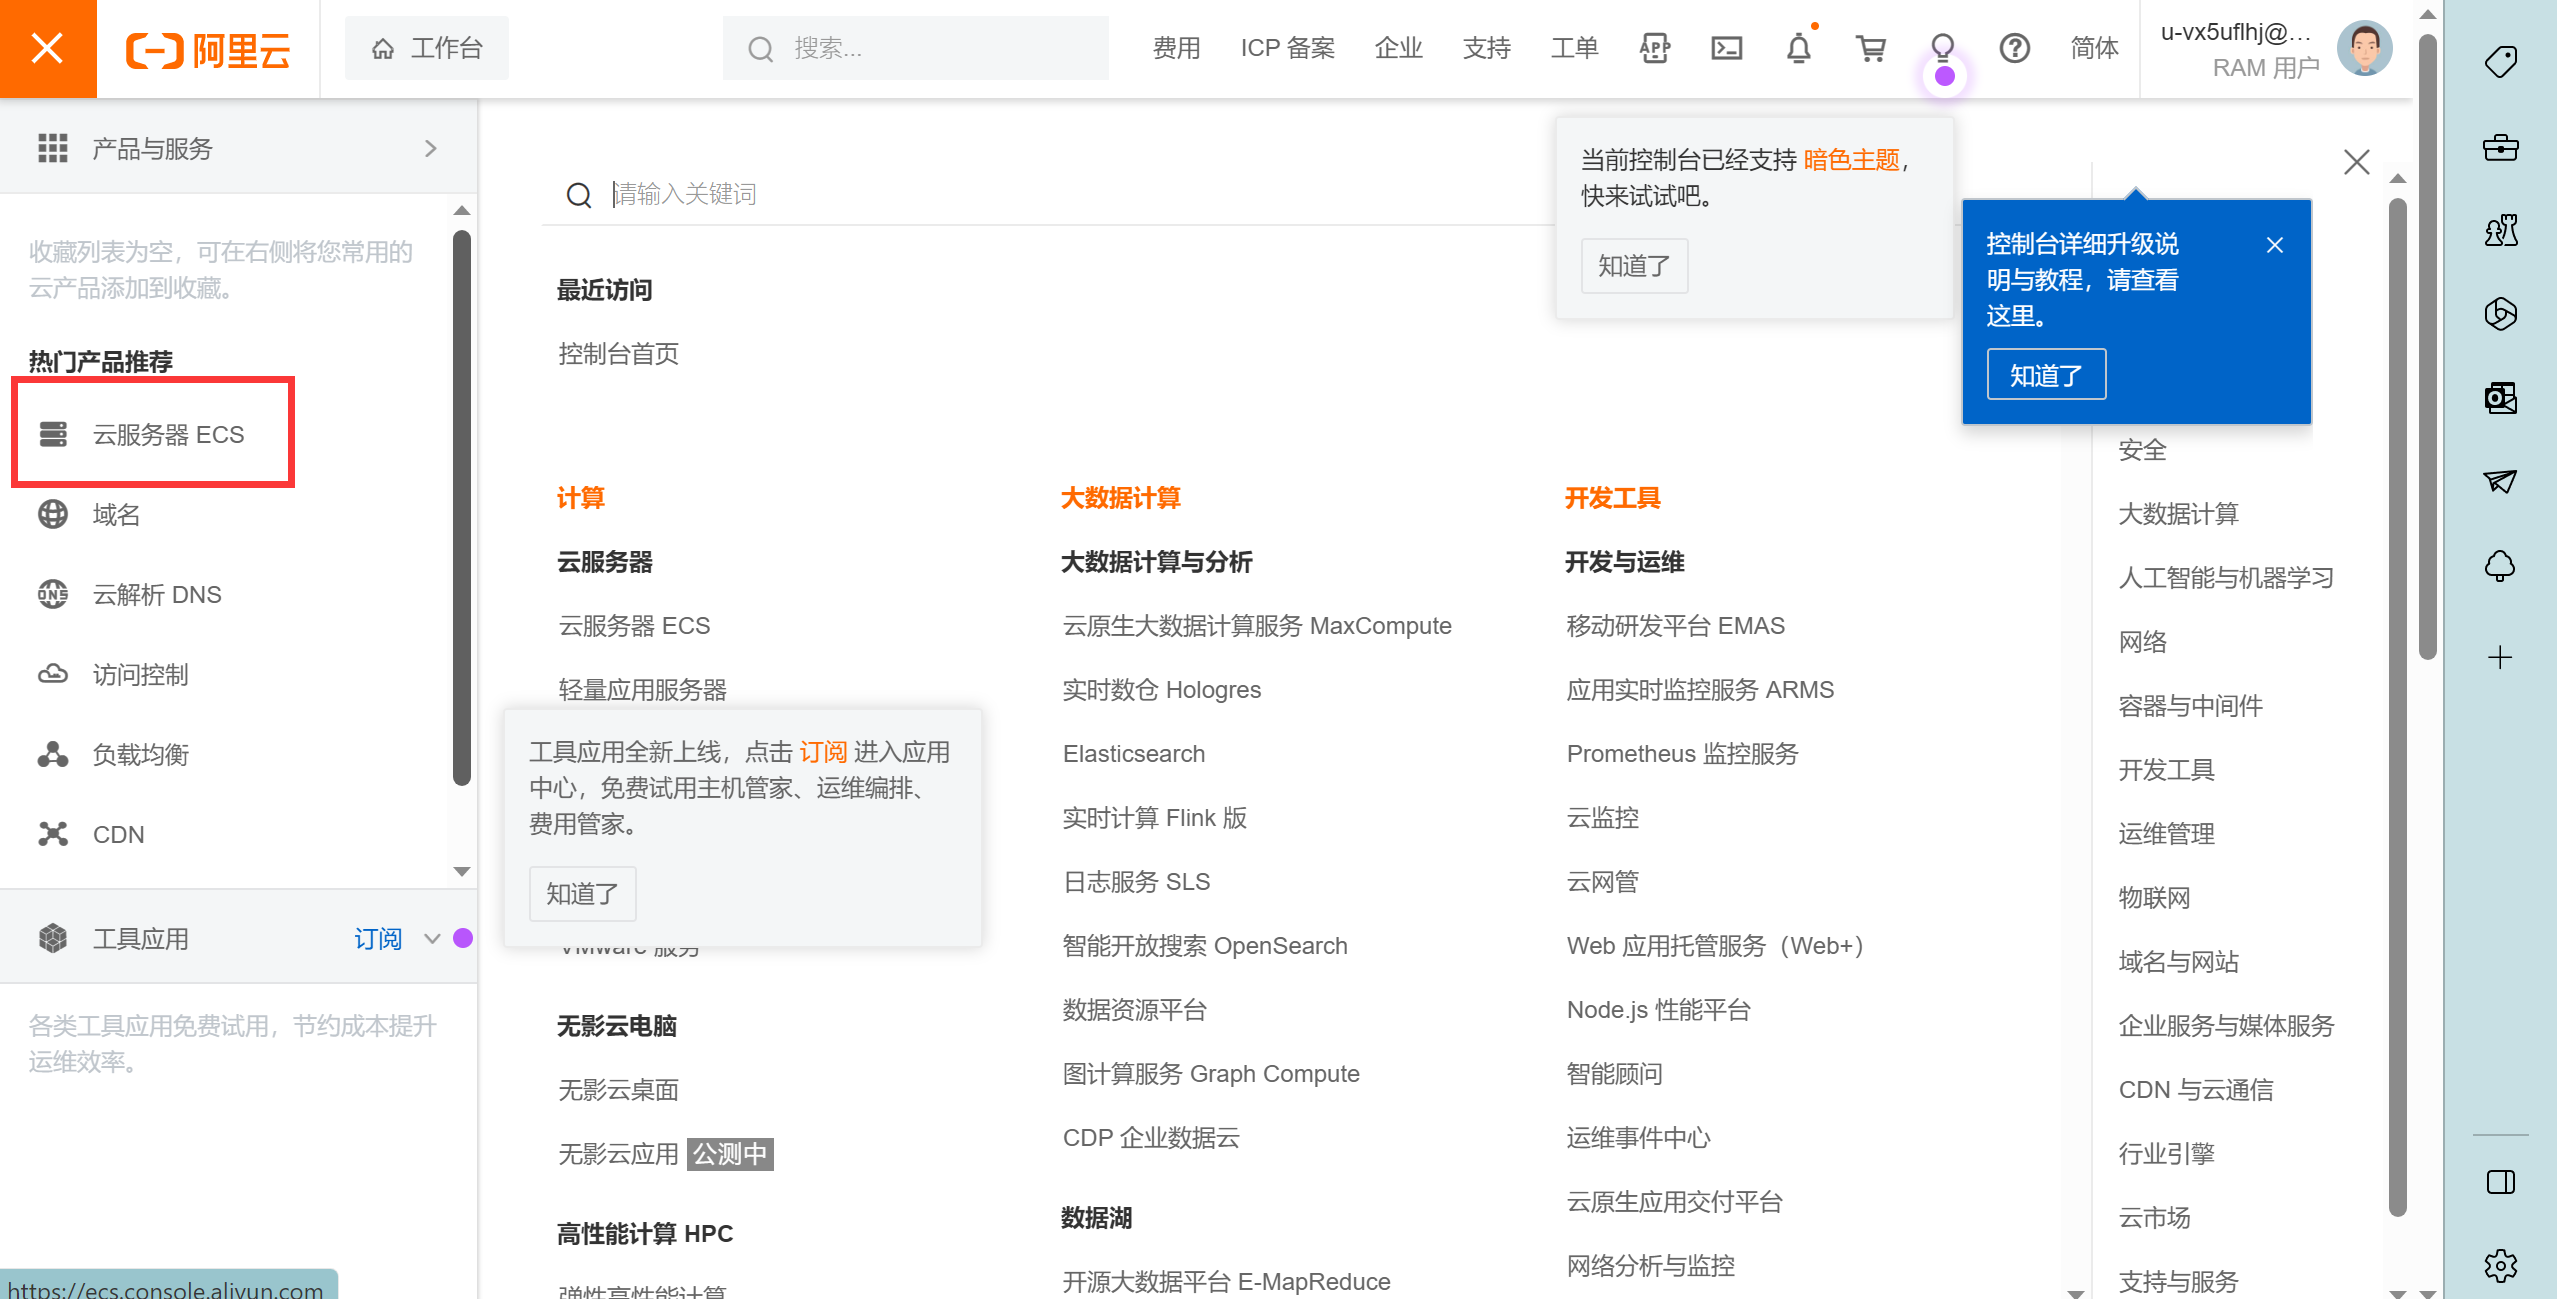Viewport: 2557px width, 1299px height.
Task: Click the 负载均衡 icon
Action: pyautogui.click(x=53, y=754)
